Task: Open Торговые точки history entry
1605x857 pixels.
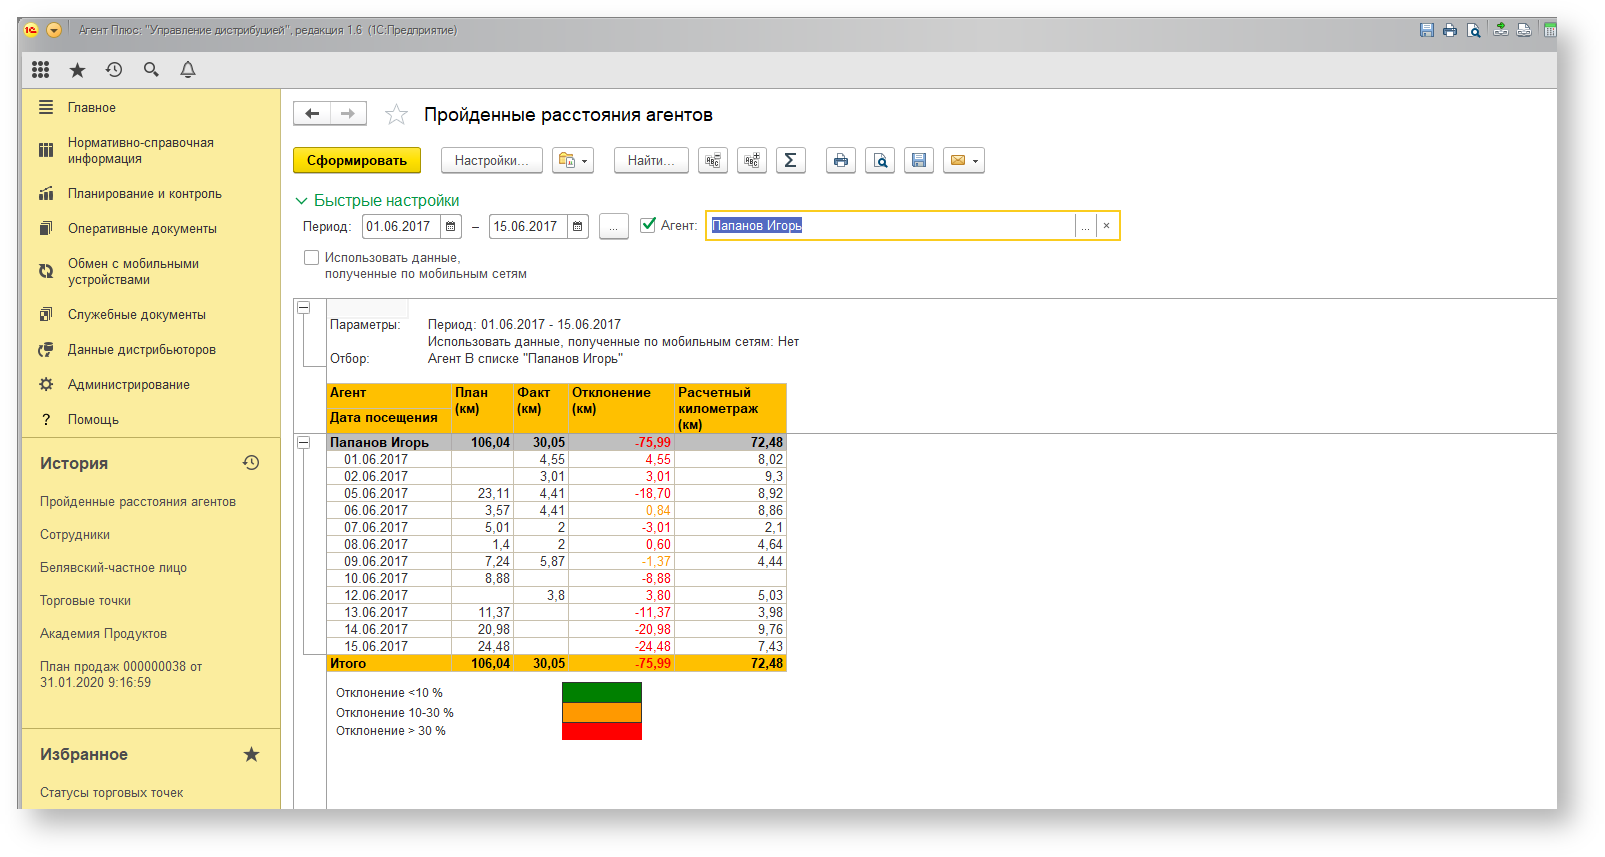Action: coord(85,600)
